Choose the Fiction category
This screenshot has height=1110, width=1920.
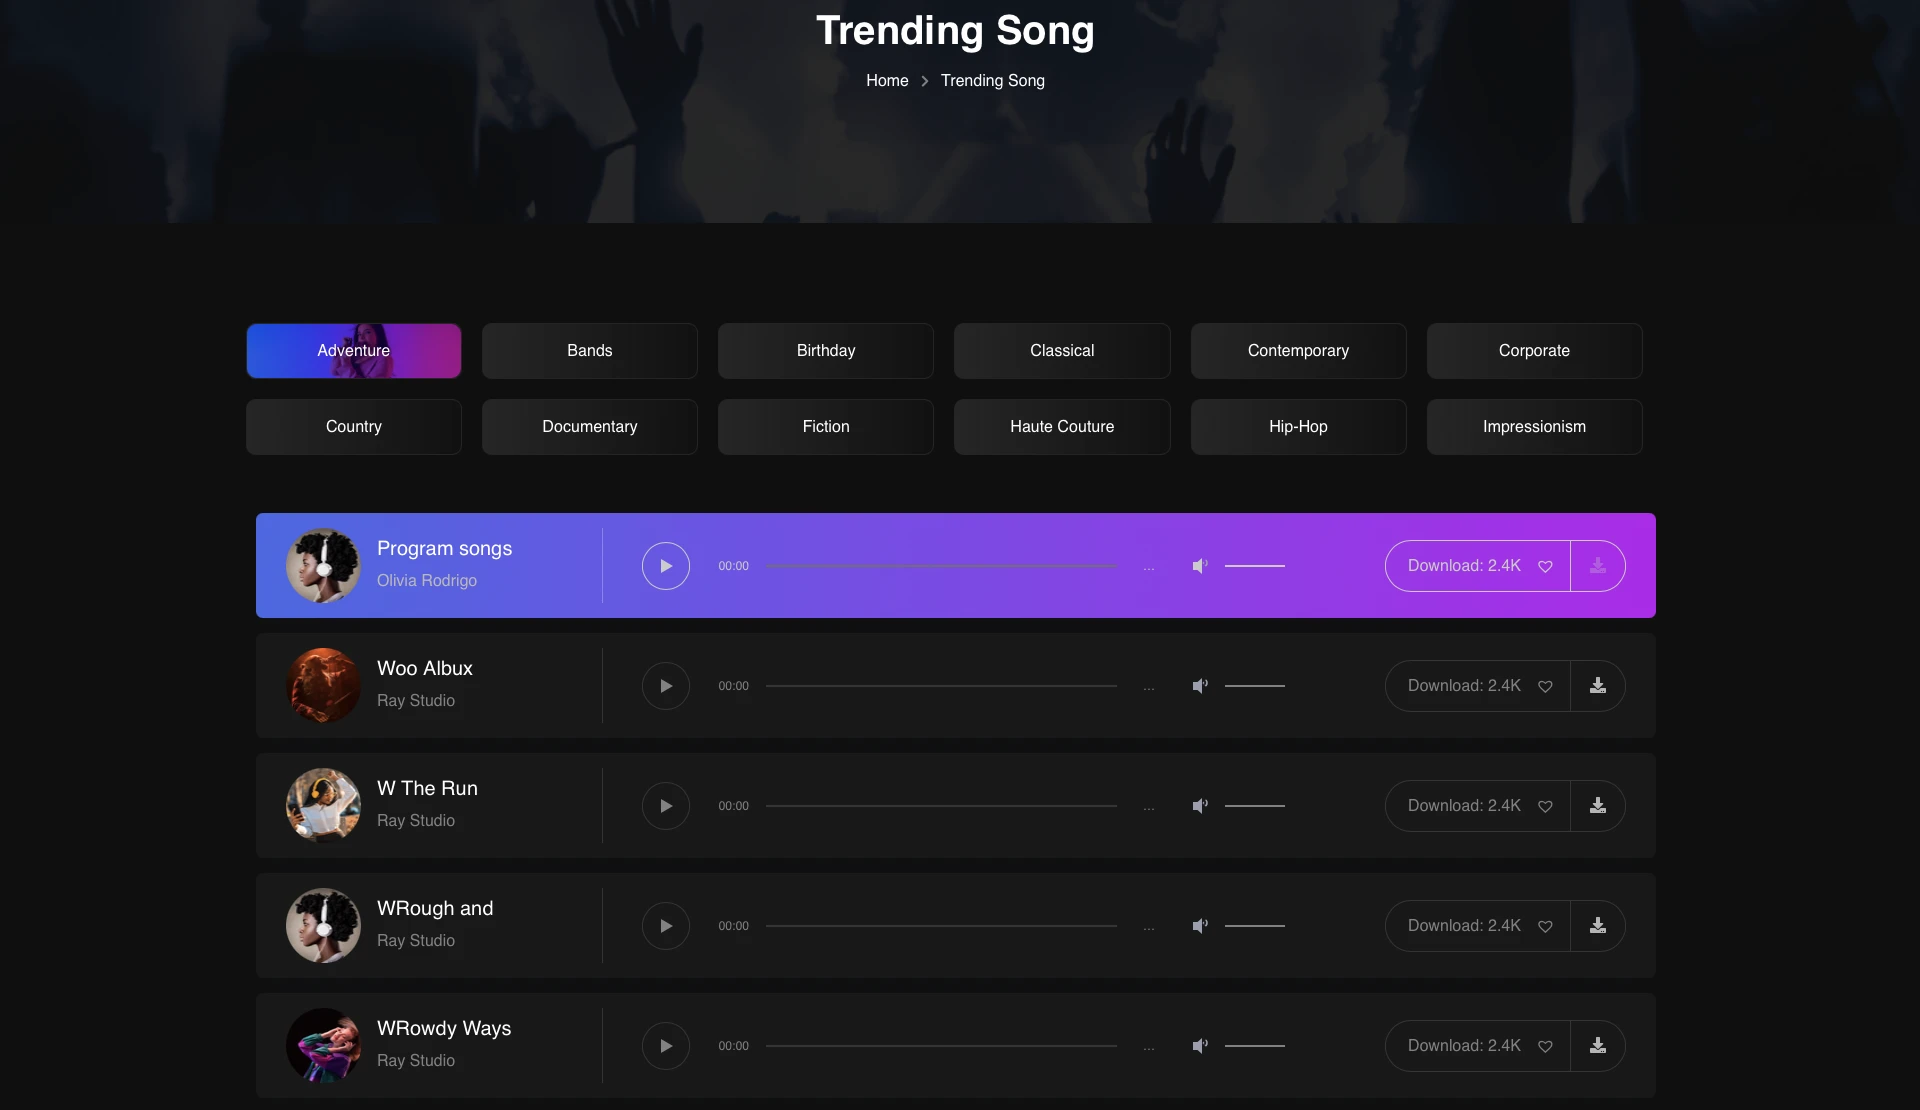tap(826, 427)
